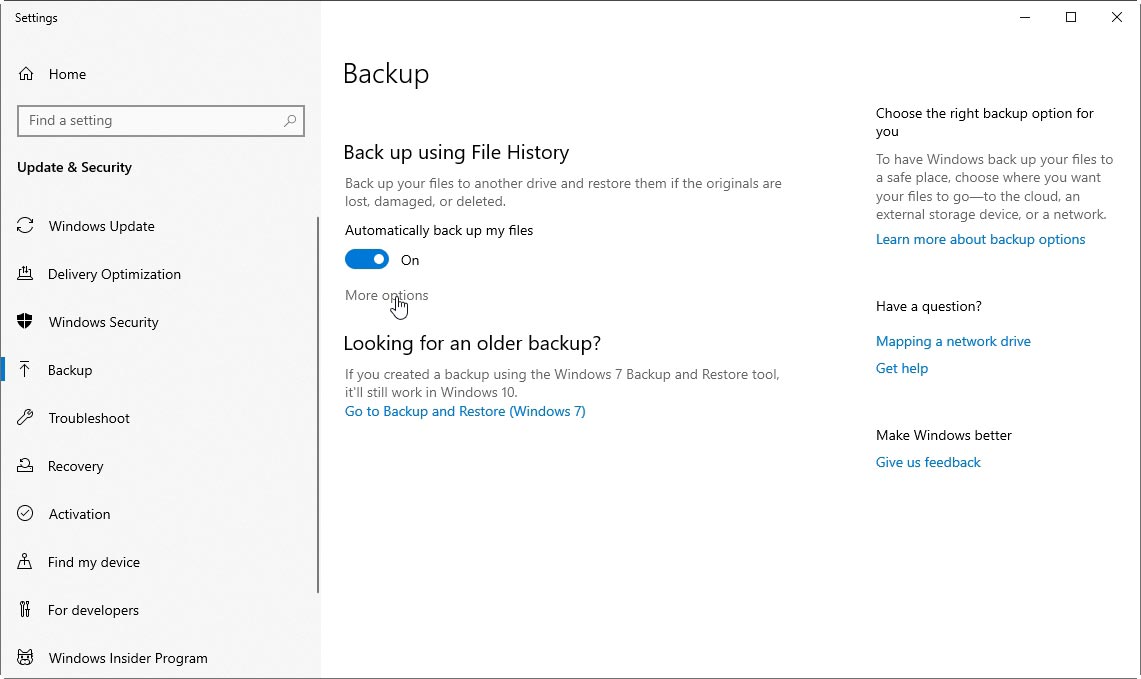Open the Recovery settings

point(76,466)
